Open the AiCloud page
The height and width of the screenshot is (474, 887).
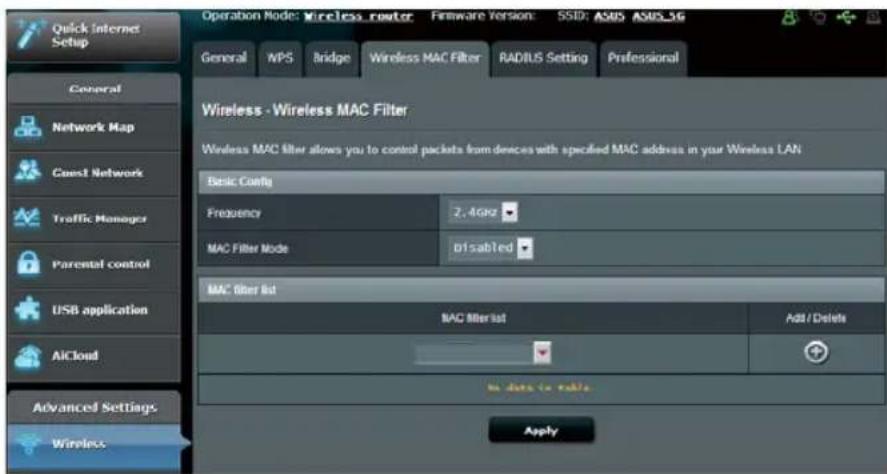coord(94,356)
